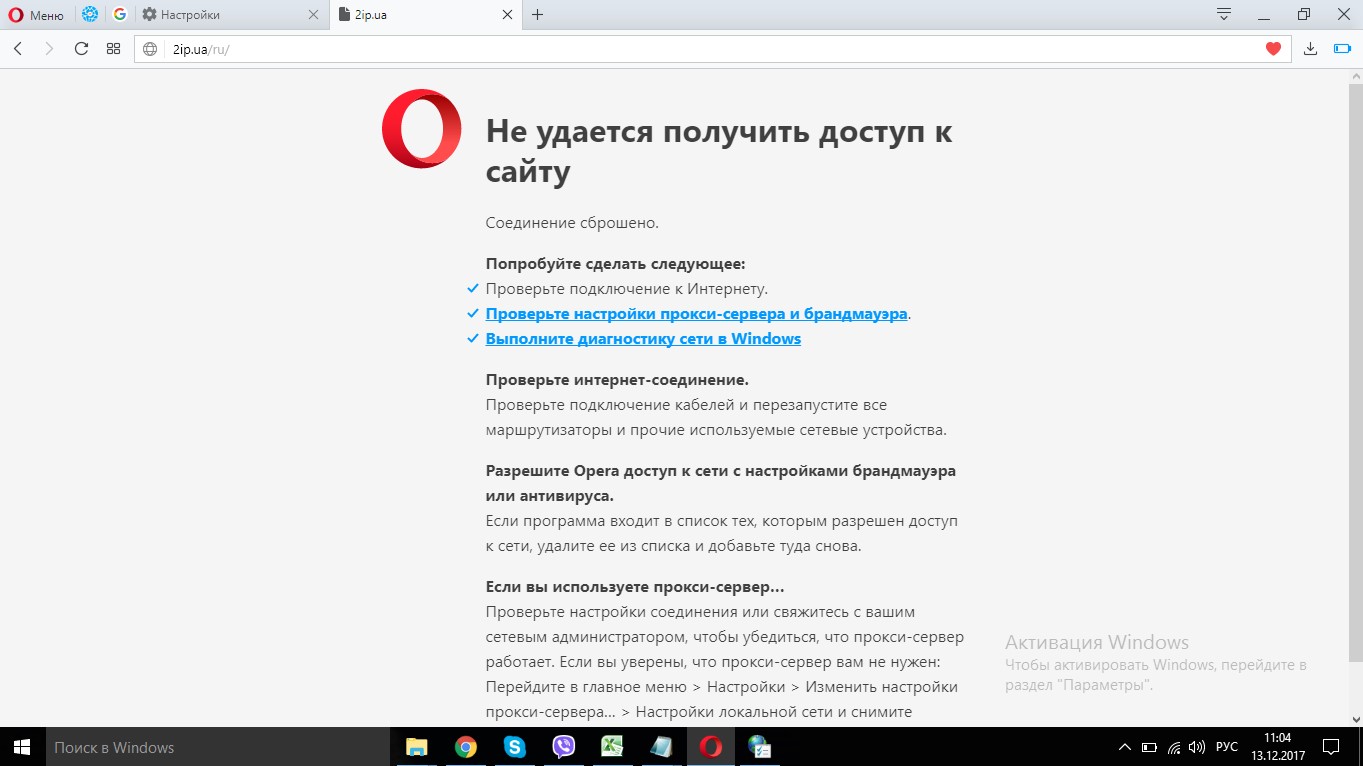
Task: Click the heading Разрешите Opera доступ к сети
Action: tap(721, 483)
